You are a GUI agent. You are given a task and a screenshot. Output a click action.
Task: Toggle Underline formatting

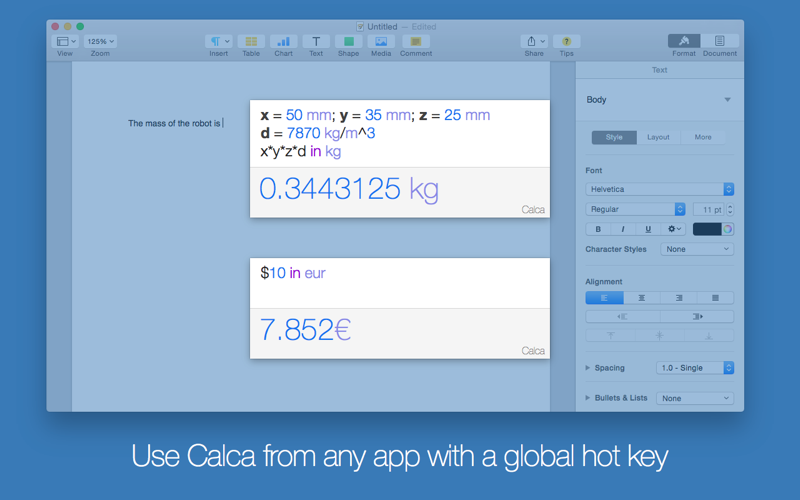pyautogui.click(x=648, y=229)
